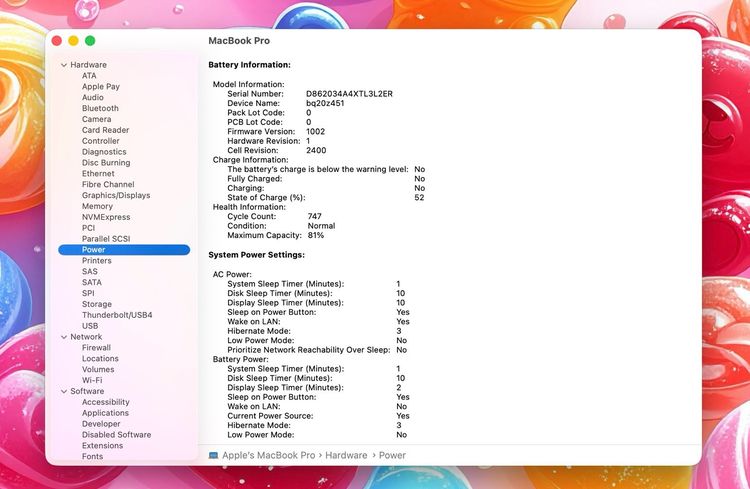The width and height of the screenshot is (750, 489).
Task: Click the MacBook Pro window title
Action: [x=239, y=41]
